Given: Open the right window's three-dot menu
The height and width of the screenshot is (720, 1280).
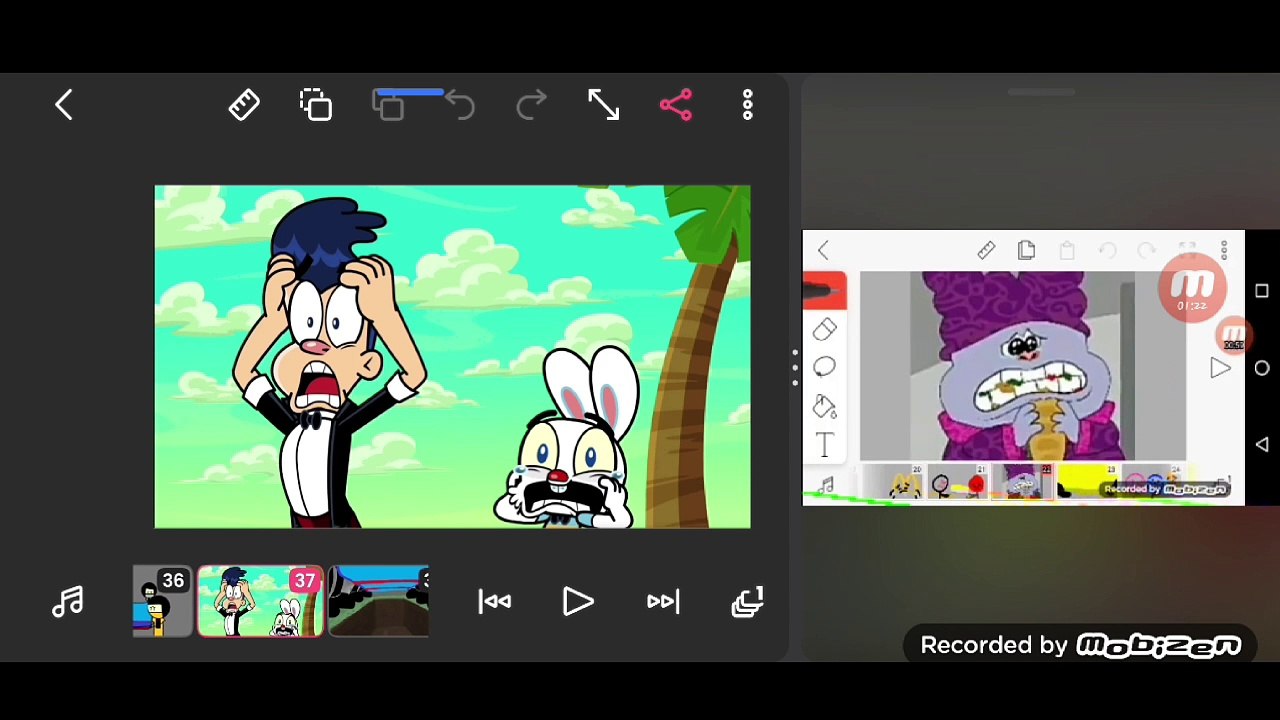Looking at the screenshot, I should pos(1223,250).
